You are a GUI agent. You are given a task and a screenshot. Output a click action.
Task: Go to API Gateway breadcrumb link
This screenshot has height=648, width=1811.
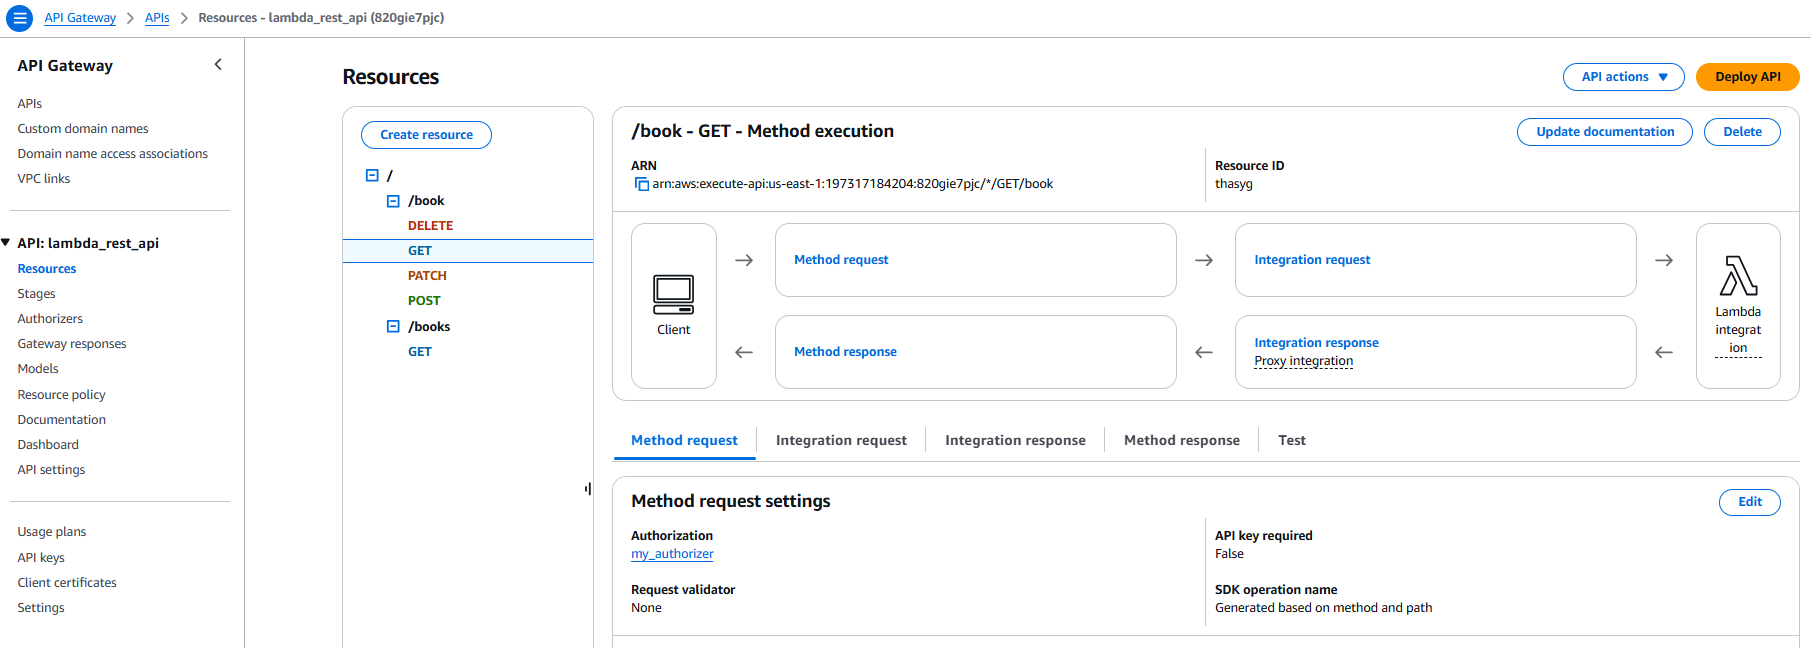(x=80, y=18)
